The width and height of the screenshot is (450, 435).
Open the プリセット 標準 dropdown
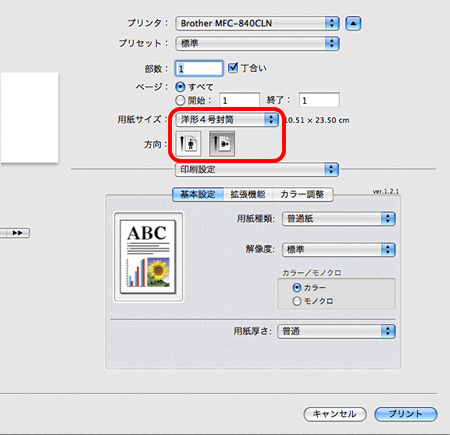[257, 43]
